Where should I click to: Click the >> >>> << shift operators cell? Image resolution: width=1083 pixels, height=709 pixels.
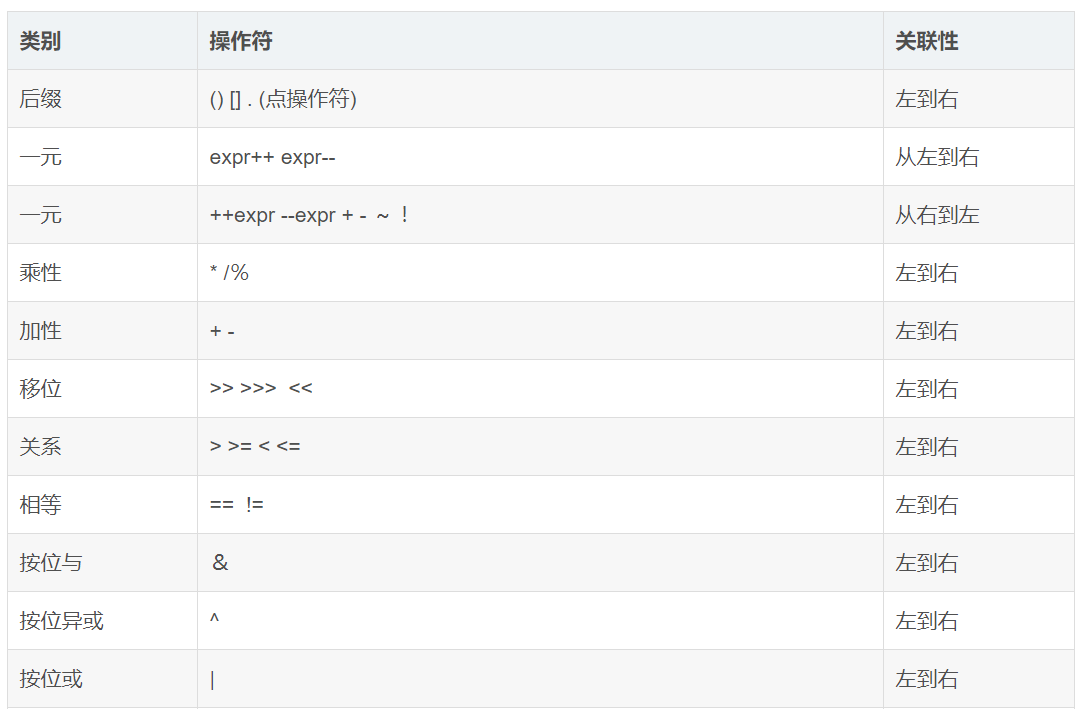point(540,389)
